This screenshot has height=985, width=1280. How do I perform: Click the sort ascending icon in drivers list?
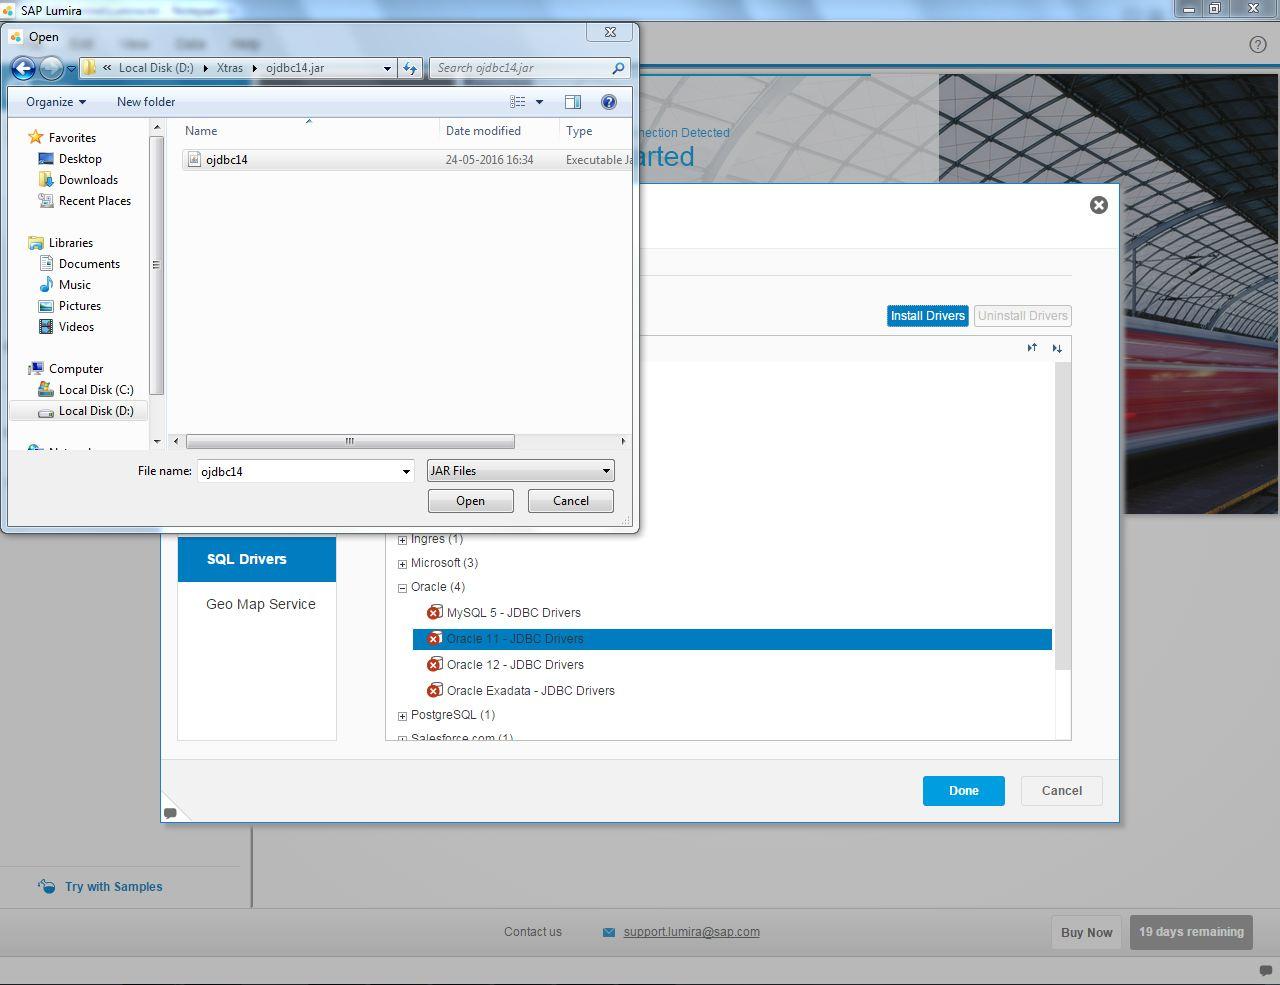click(x=1032, y=348)
